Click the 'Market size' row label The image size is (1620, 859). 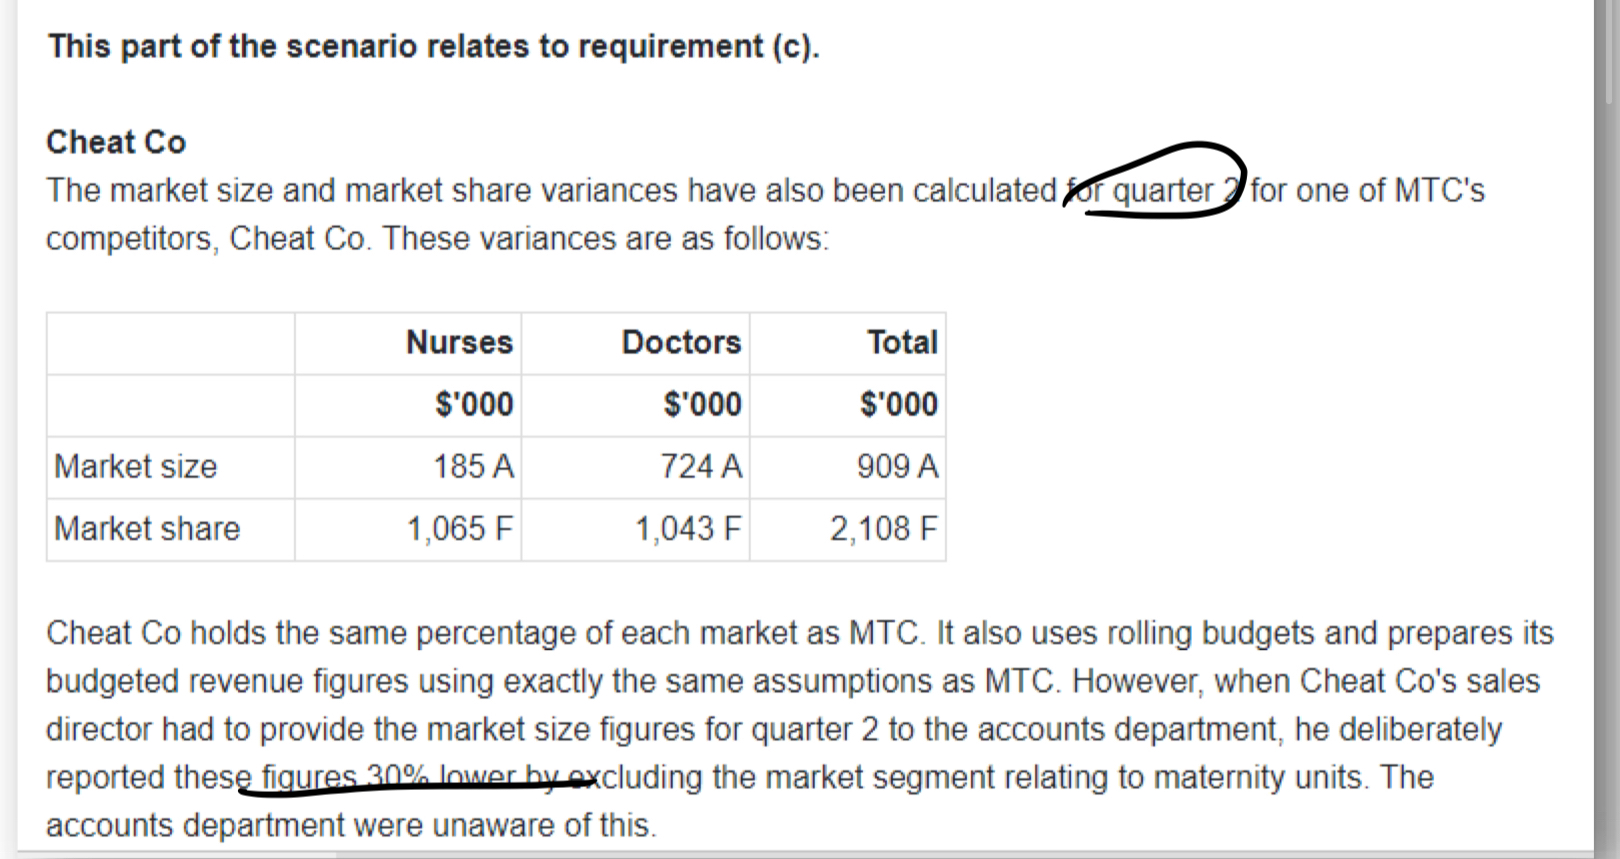click(x=135, y=466)
